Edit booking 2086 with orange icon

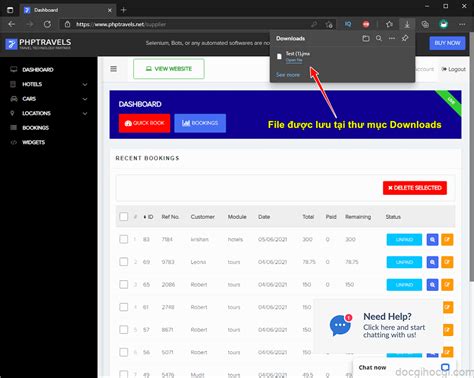point(447,285)
